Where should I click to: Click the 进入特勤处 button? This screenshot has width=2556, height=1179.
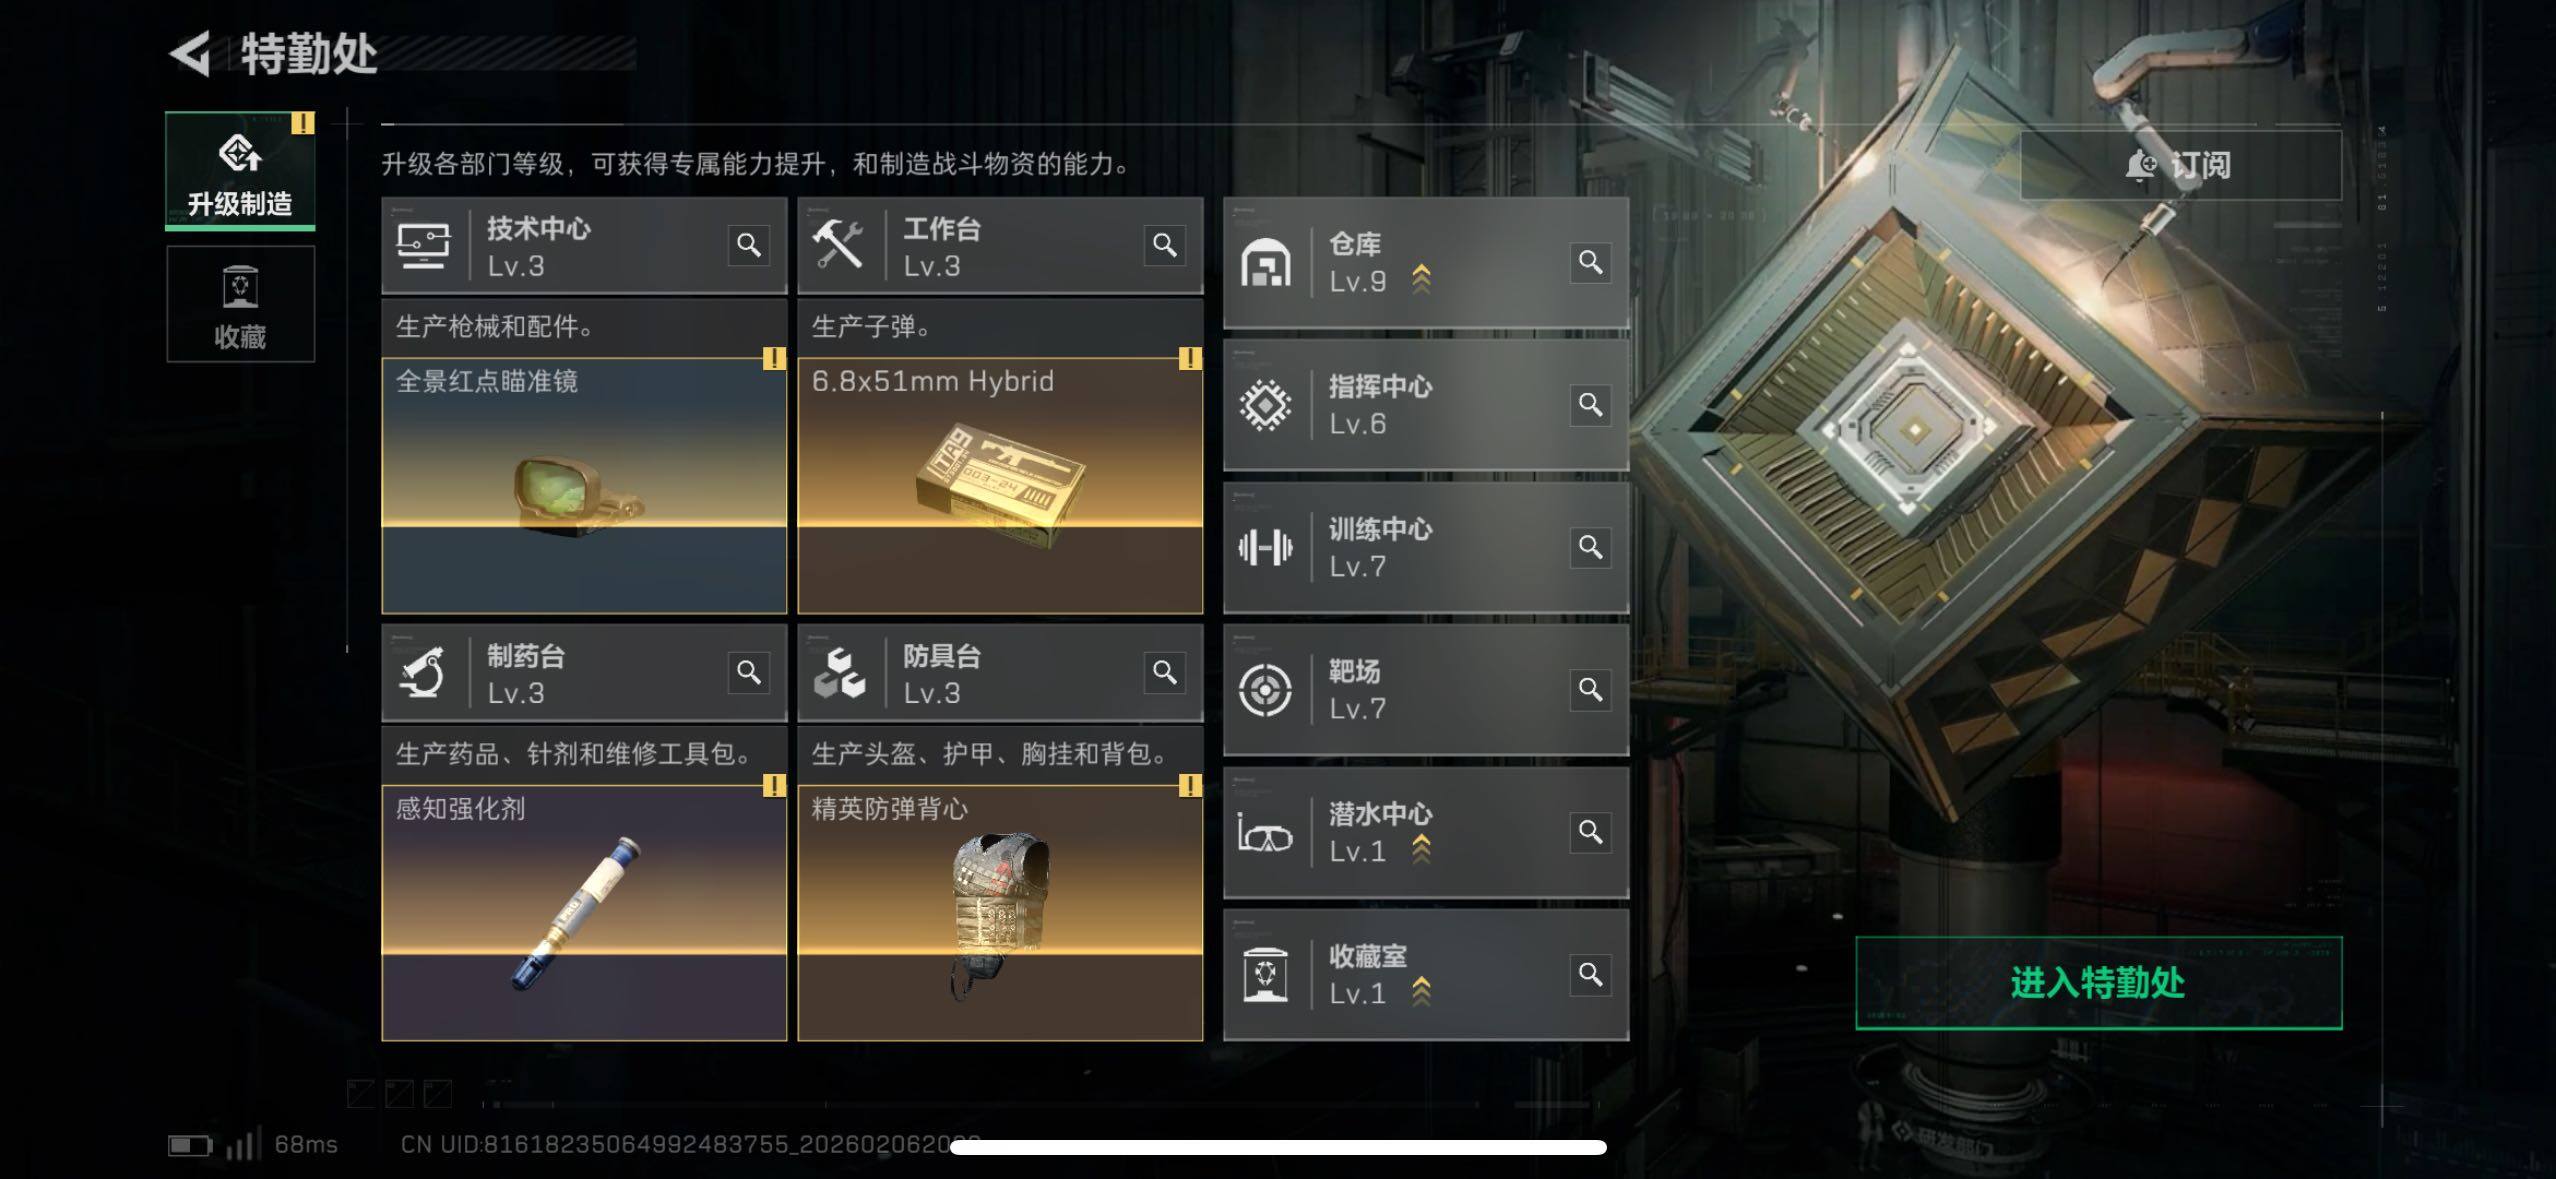(x=2098, y=983)
